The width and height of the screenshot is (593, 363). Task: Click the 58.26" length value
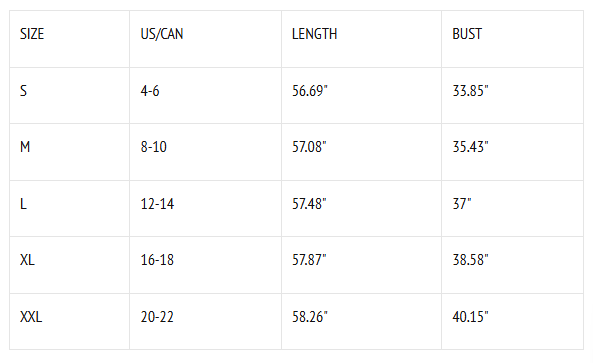coord(309,316)
